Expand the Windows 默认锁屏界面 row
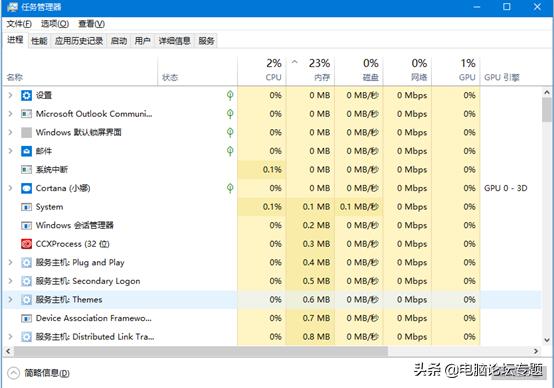Image resolution: width=554 pixels, height=388 pixels. click(10, 133)
